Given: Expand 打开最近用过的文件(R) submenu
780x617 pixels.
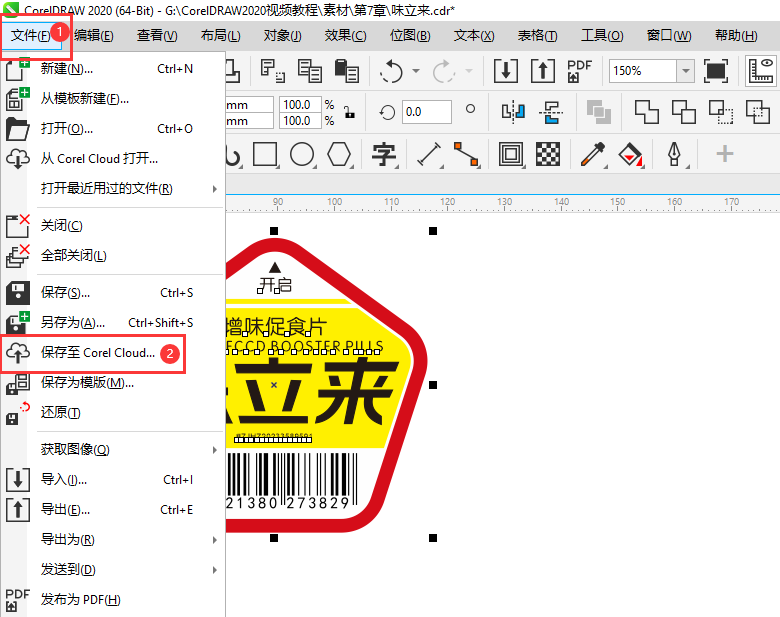Looking at the screenshot, I should coord(112,189).
